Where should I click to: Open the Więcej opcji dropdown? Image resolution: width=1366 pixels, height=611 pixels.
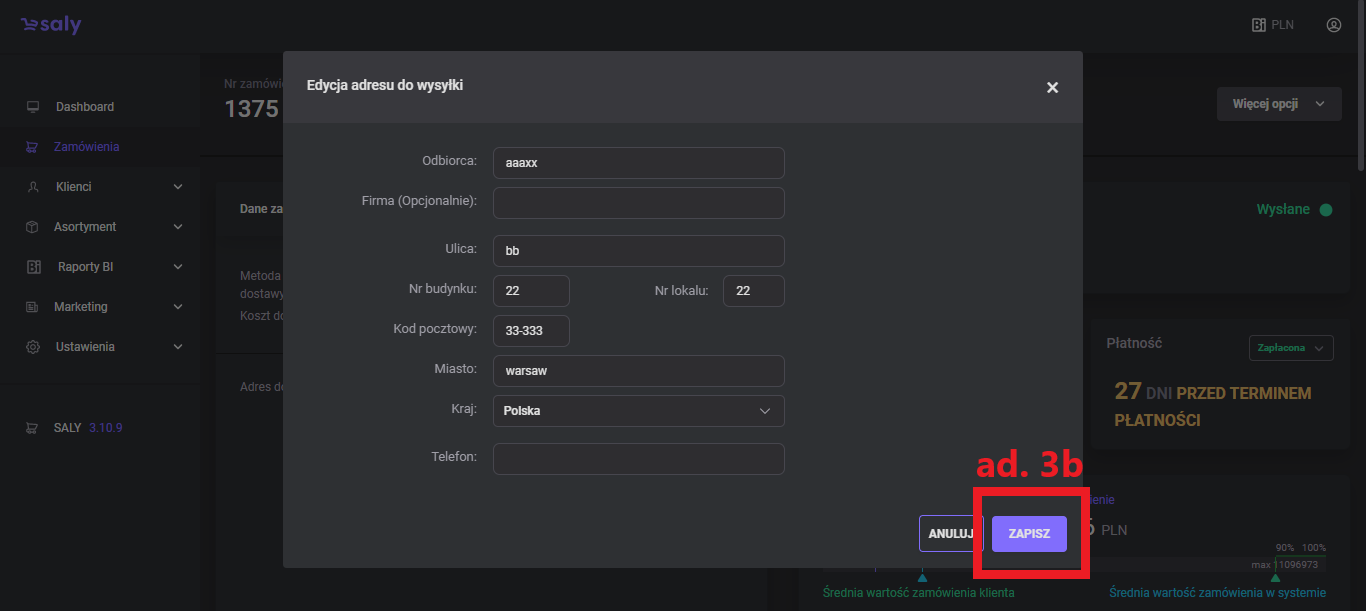[1278, 104]
